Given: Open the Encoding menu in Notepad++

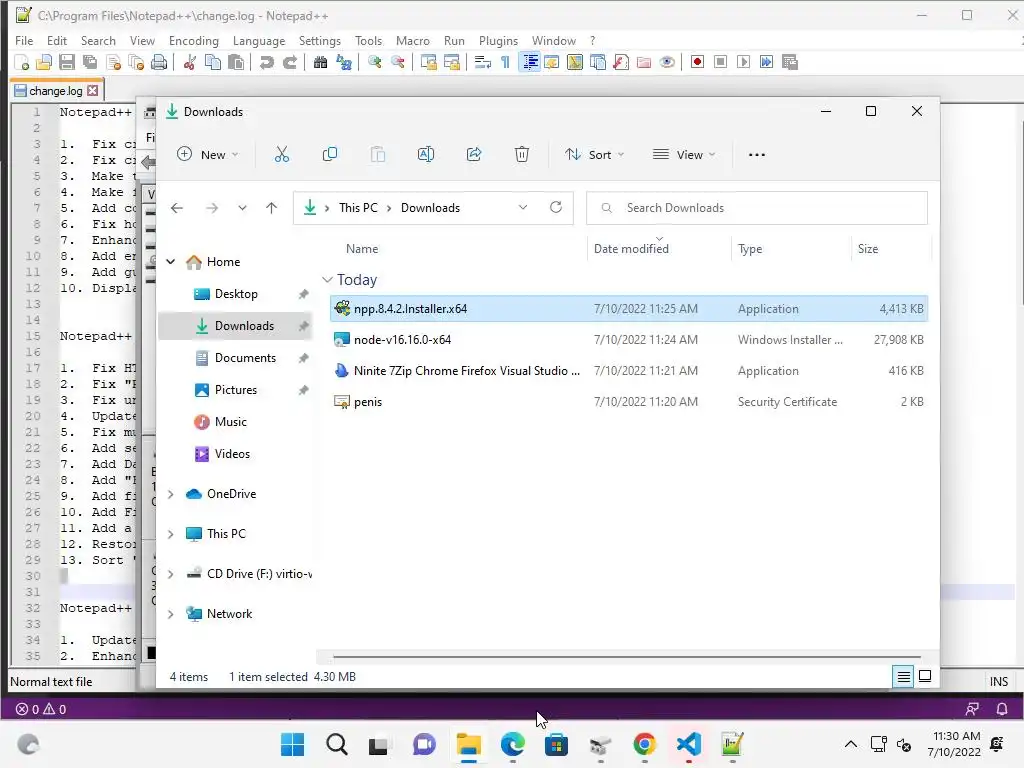Looking at the screenshot, I should [x=194, y=40].
